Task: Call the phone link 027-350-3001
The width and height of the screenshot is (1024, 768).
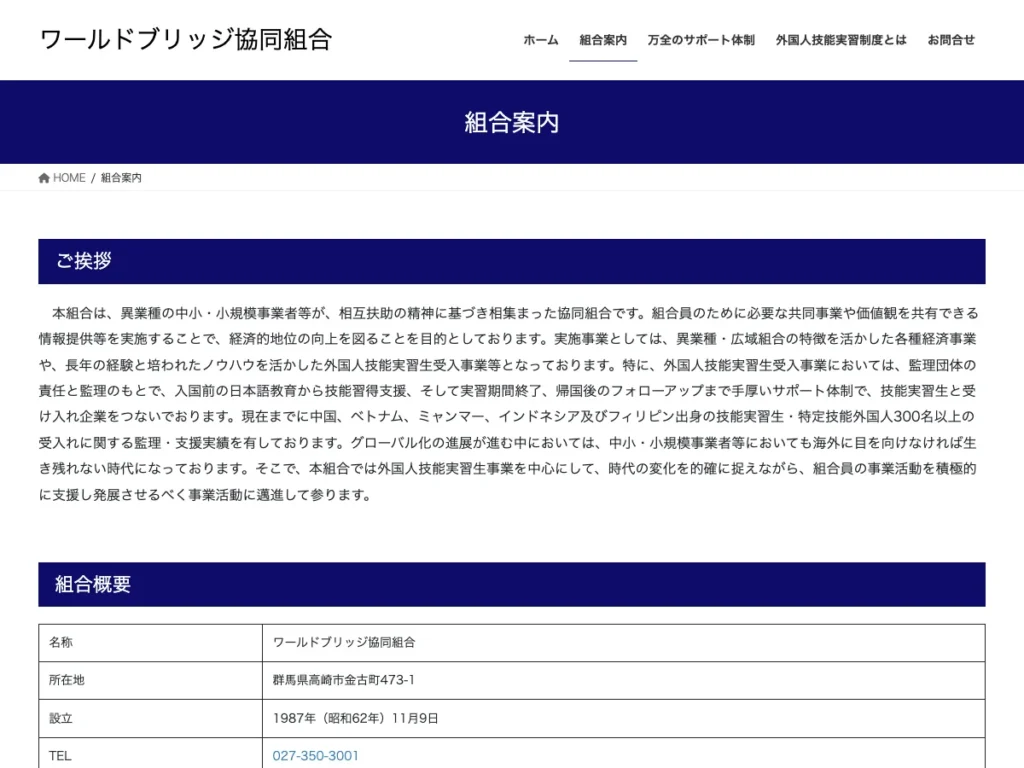Action: [315, 756]
